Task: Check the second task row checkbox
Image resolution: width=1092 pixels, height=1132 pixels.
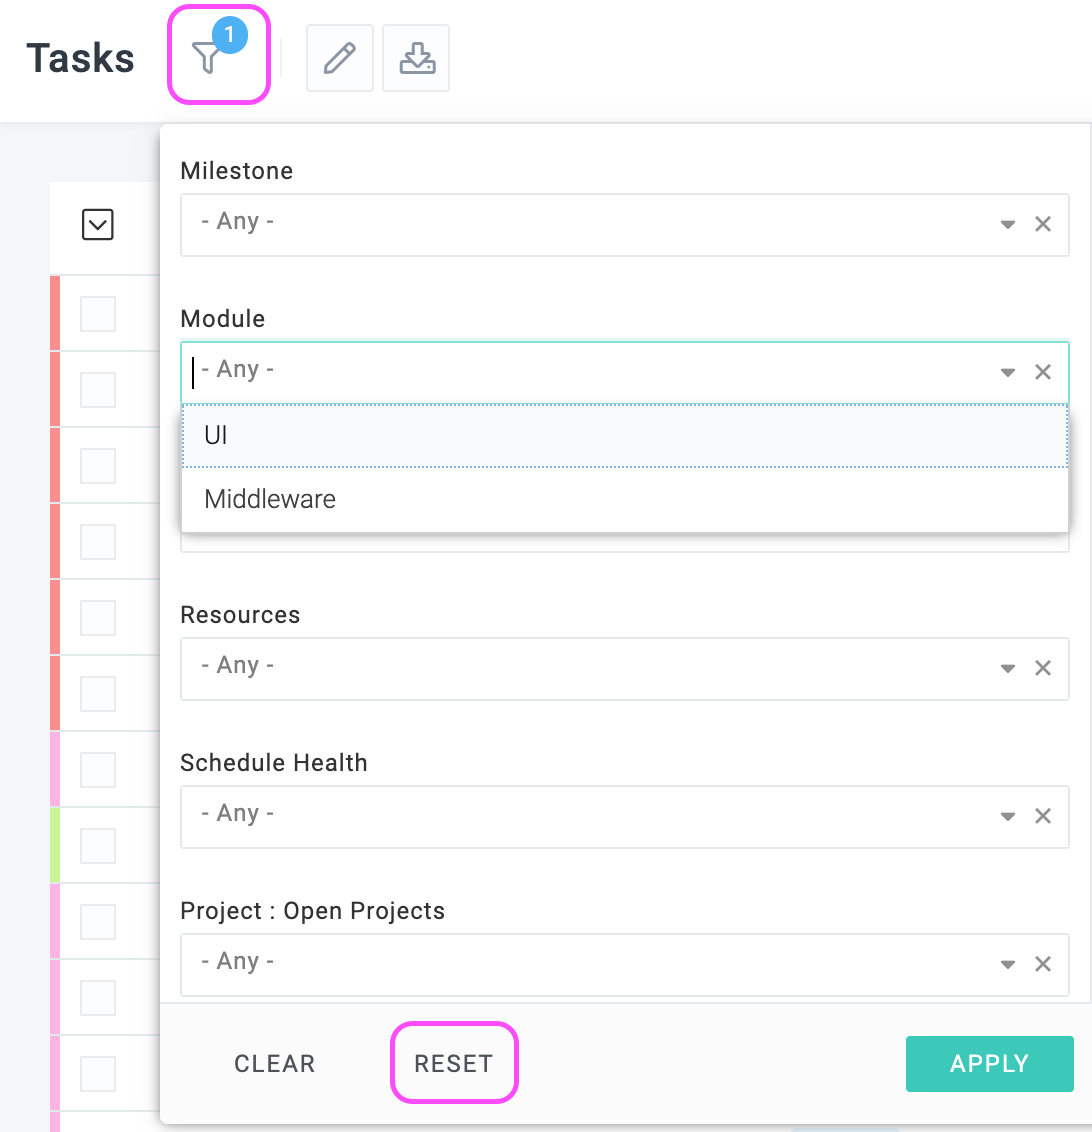Action: coord(98,390)
